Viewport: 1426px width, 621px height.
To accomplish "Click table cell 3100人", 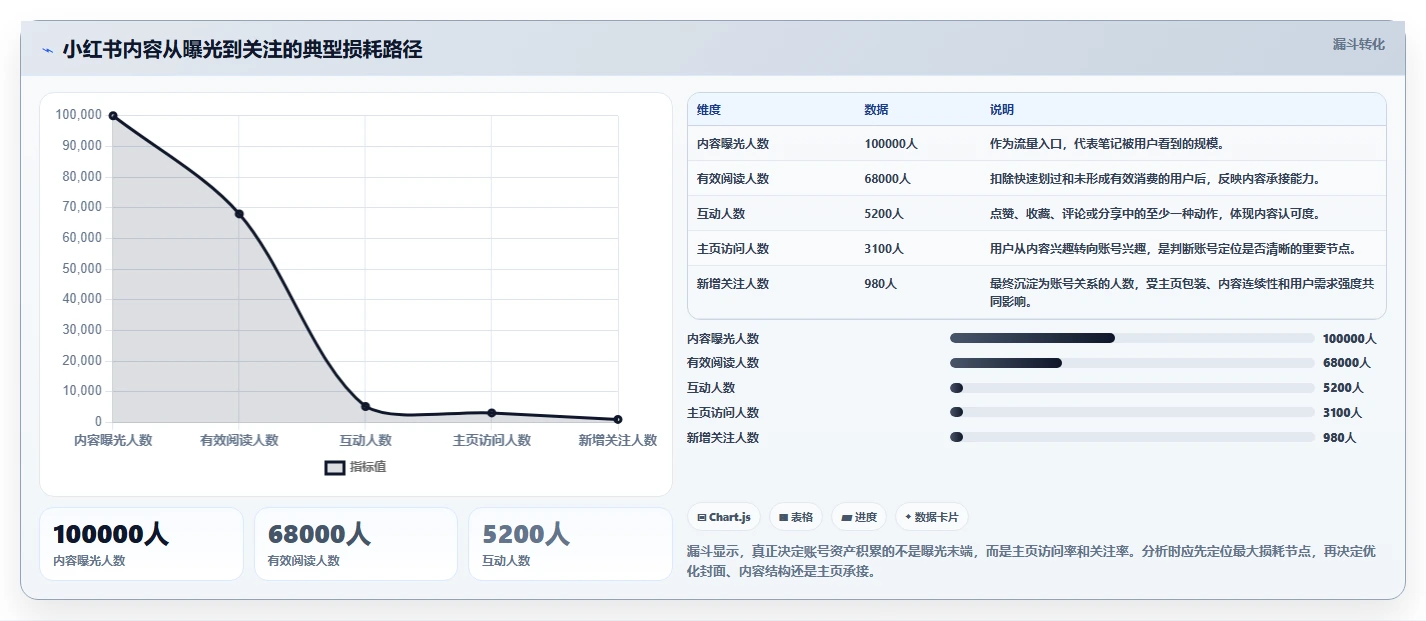I will (884, 249).
